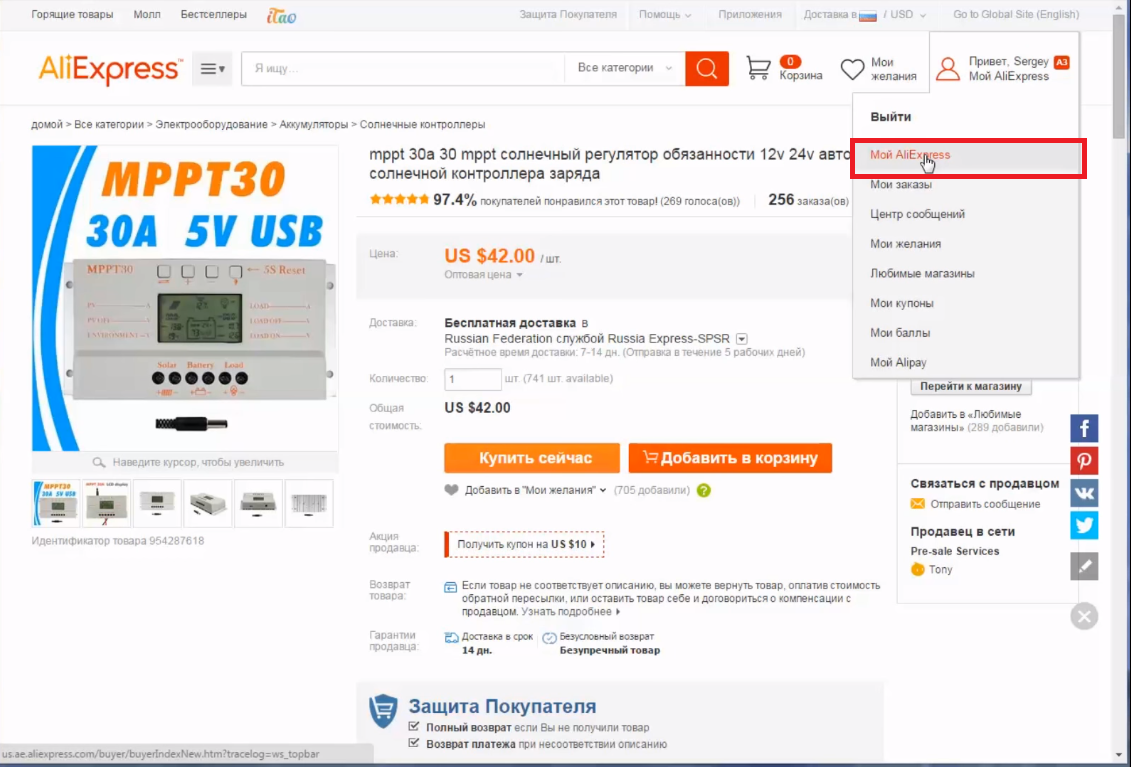Image resolution: width=1131 pixels, height=767 pixels.
Task: Click the Все категории breadcrumb
Action: coord(109,125)
